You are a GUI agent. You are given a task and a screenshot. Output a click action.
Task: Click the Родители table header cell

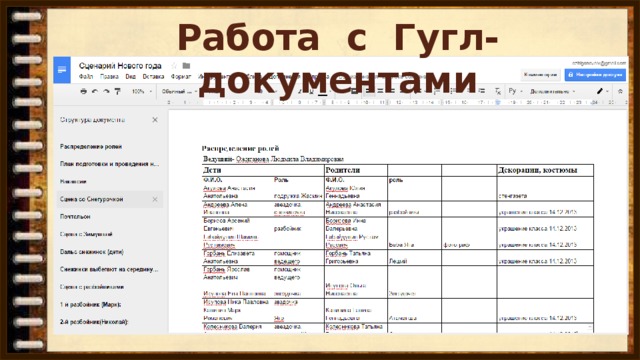[x=356, y=170]
